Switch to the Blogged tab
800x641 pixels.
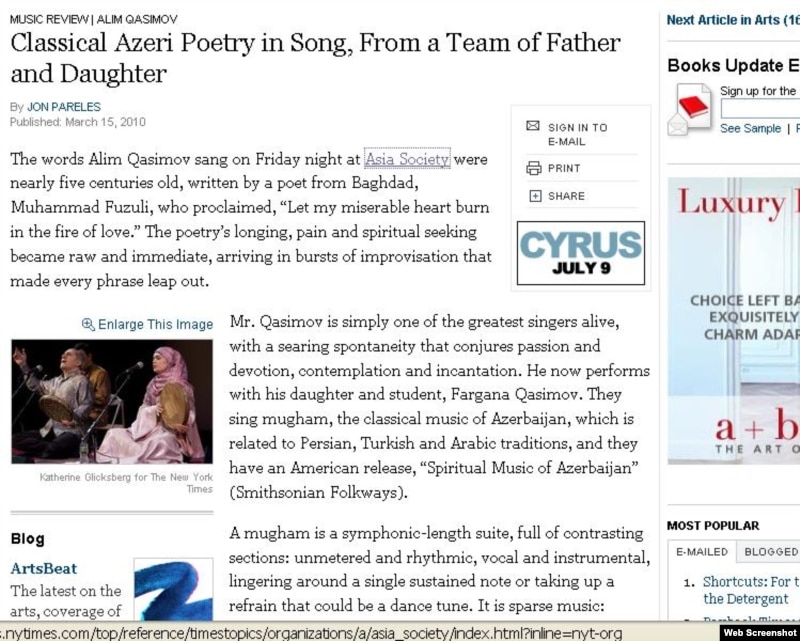[x=772, y=551]
